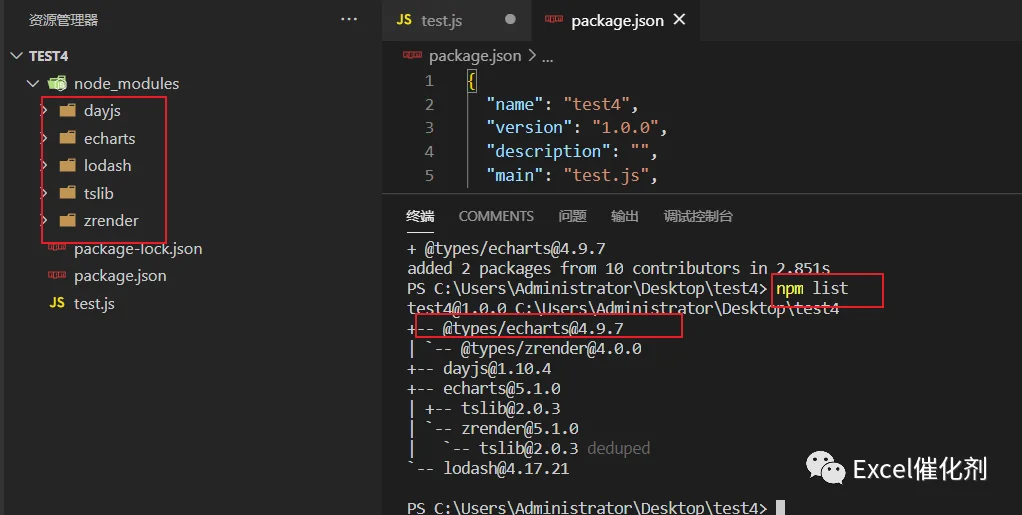Click the npm icon on package.json tab
This screenshot has height=515, width=1022.
(x=554, y=20)
